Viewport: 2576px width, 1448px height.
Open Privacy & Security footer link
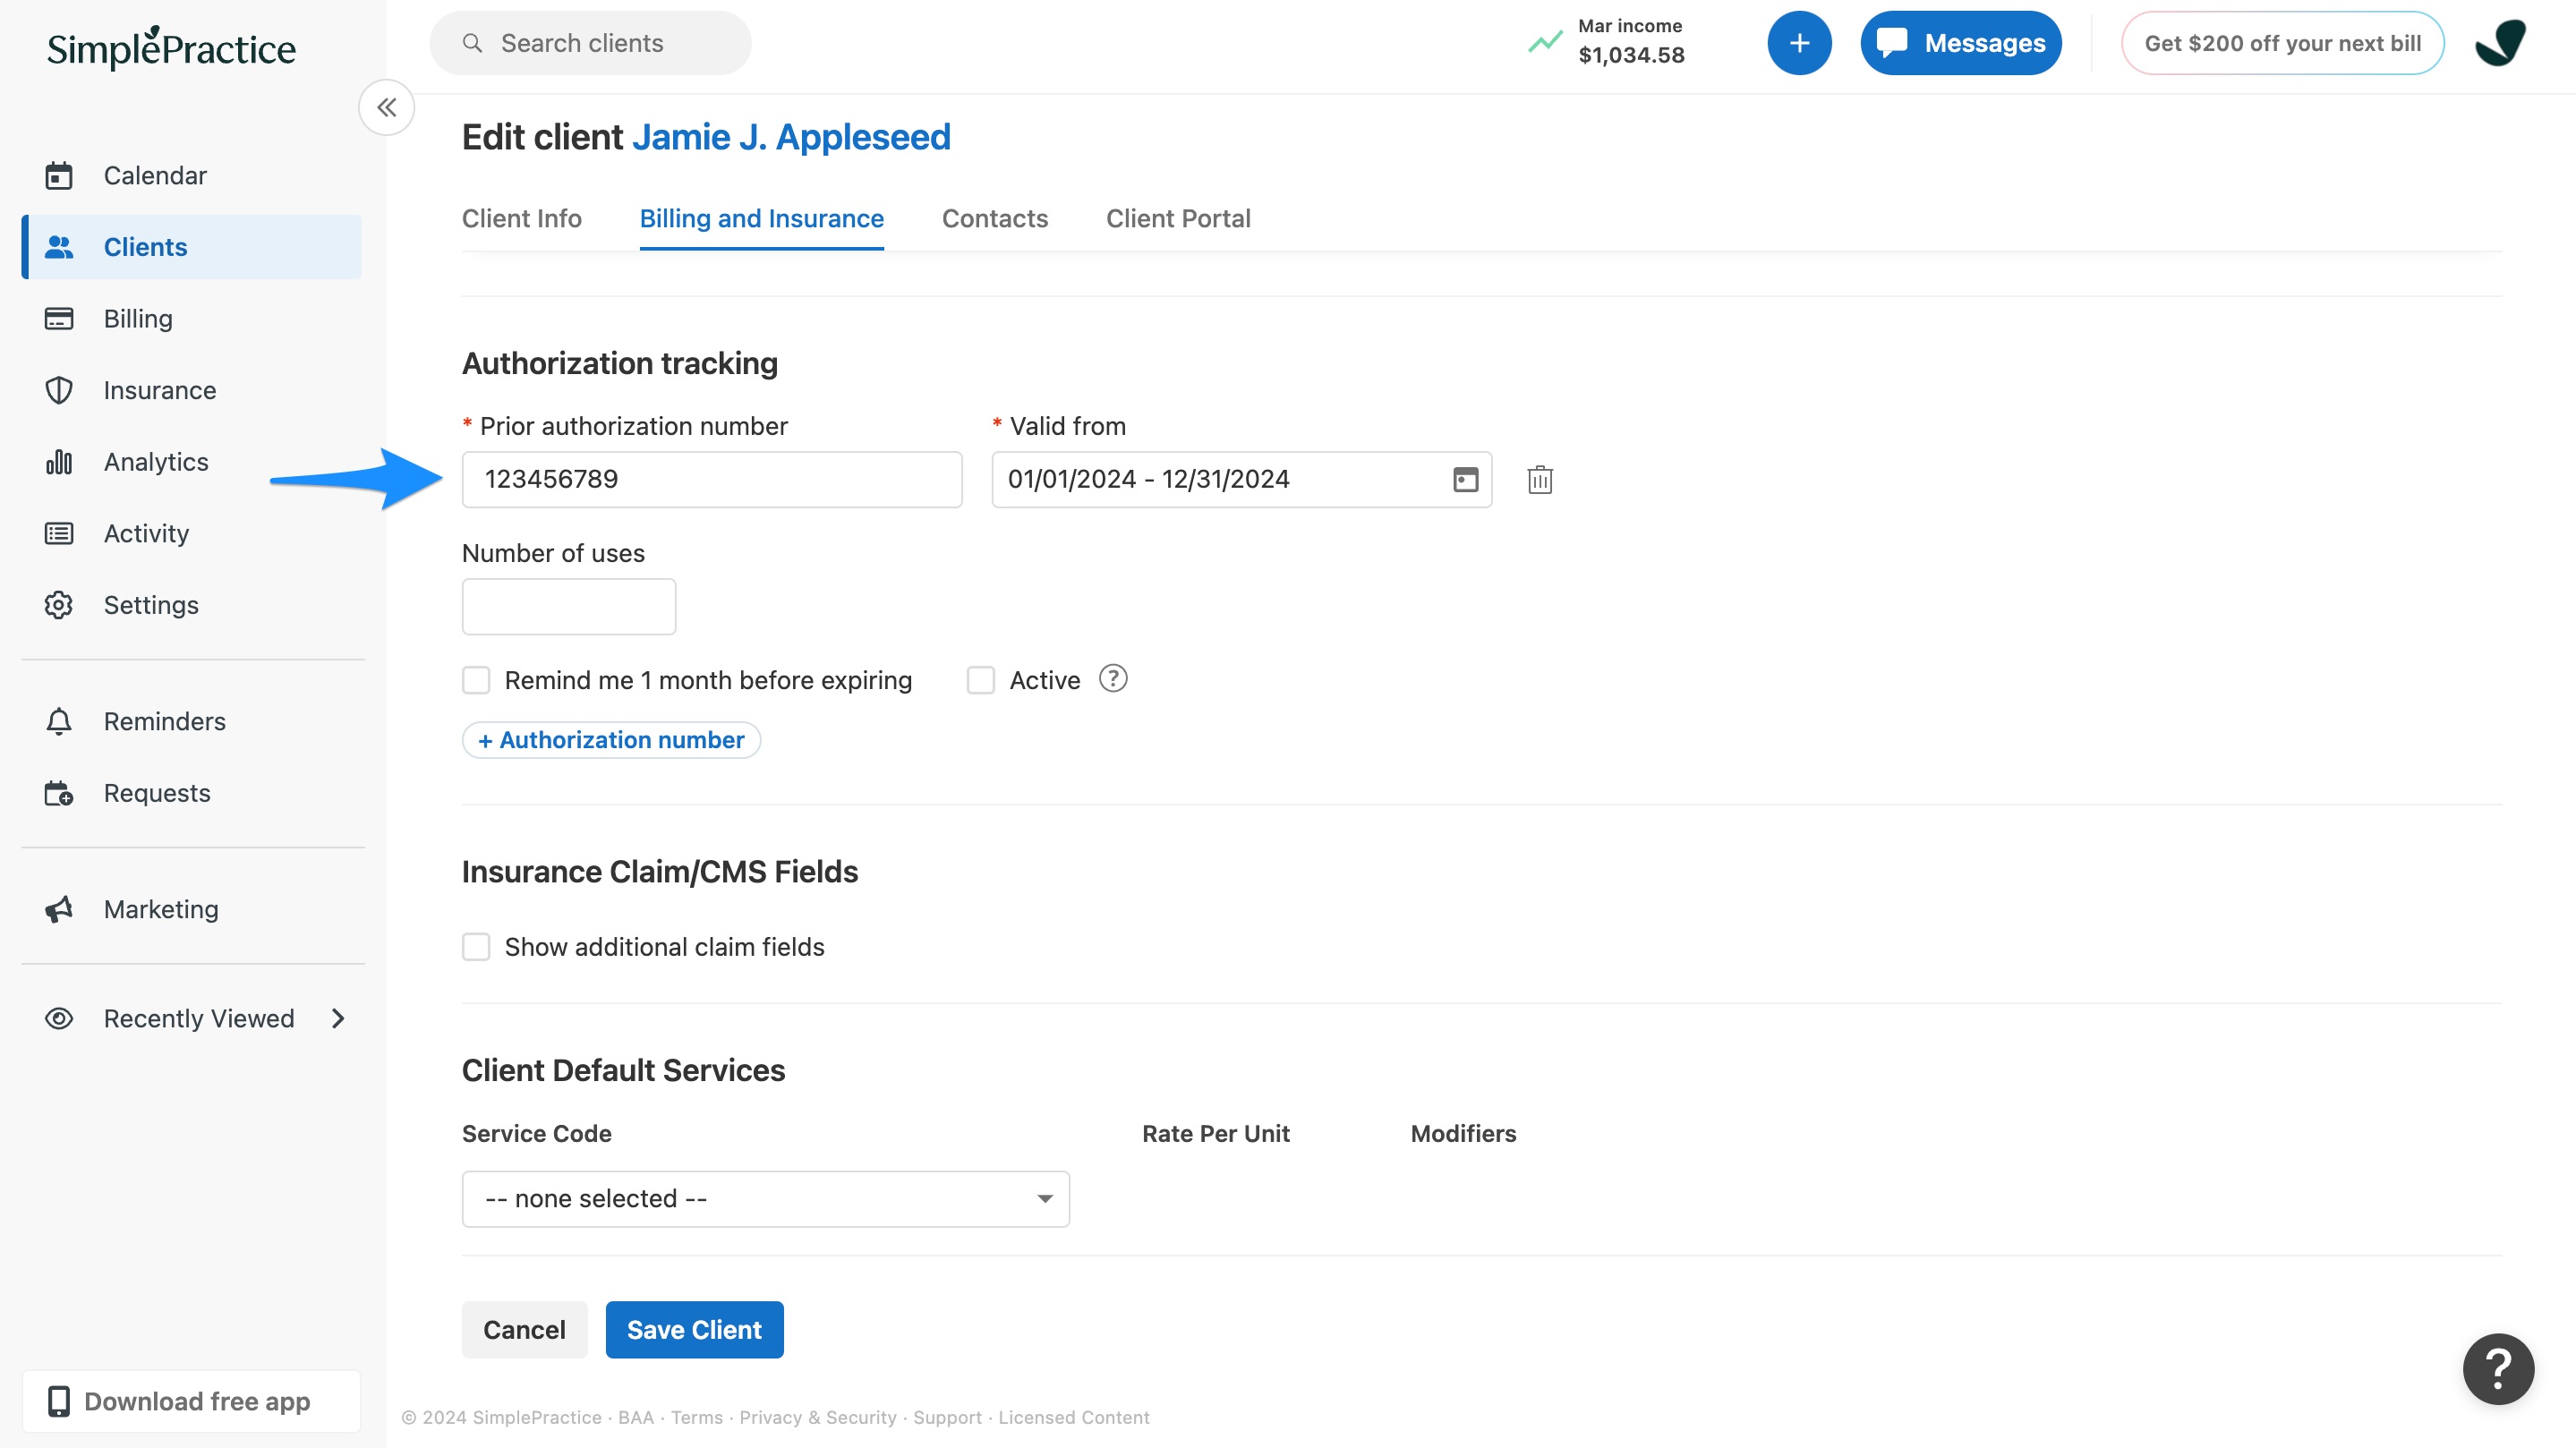[x=817, y=1417]
